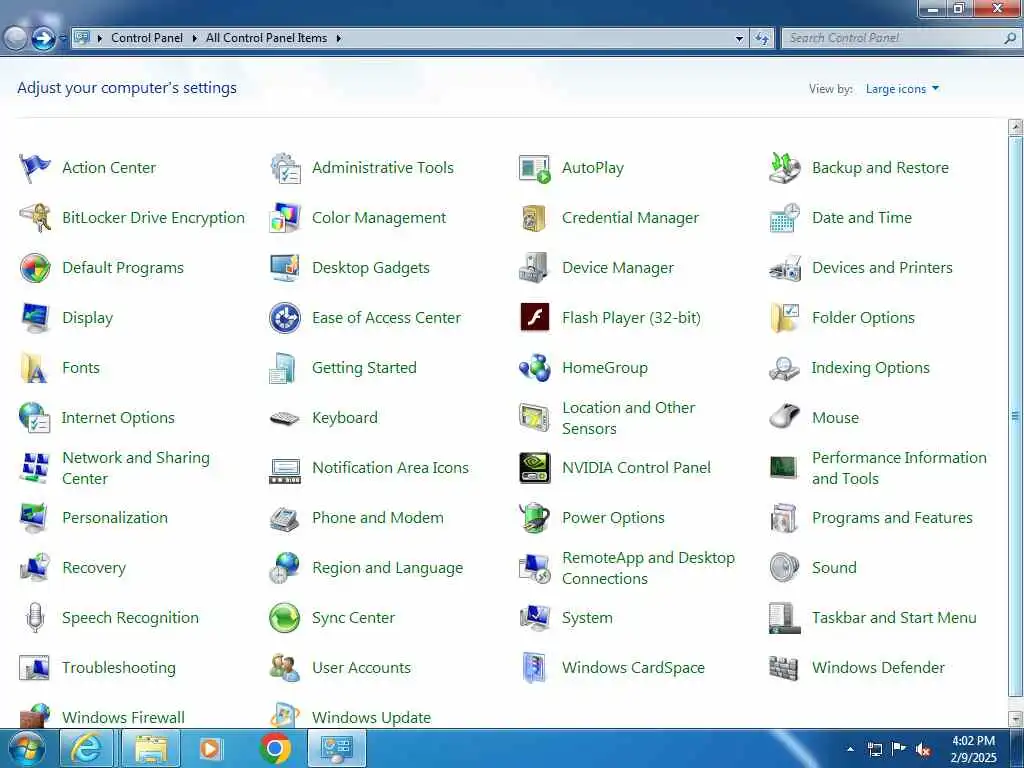Open the Phone and Modem link
Viewport: 1024px width, 768px height.
point(377,518)
